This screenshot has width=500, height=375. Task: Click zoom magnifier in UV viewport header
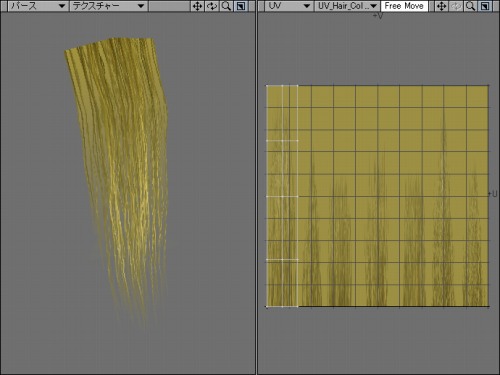(x=470, y=6)
